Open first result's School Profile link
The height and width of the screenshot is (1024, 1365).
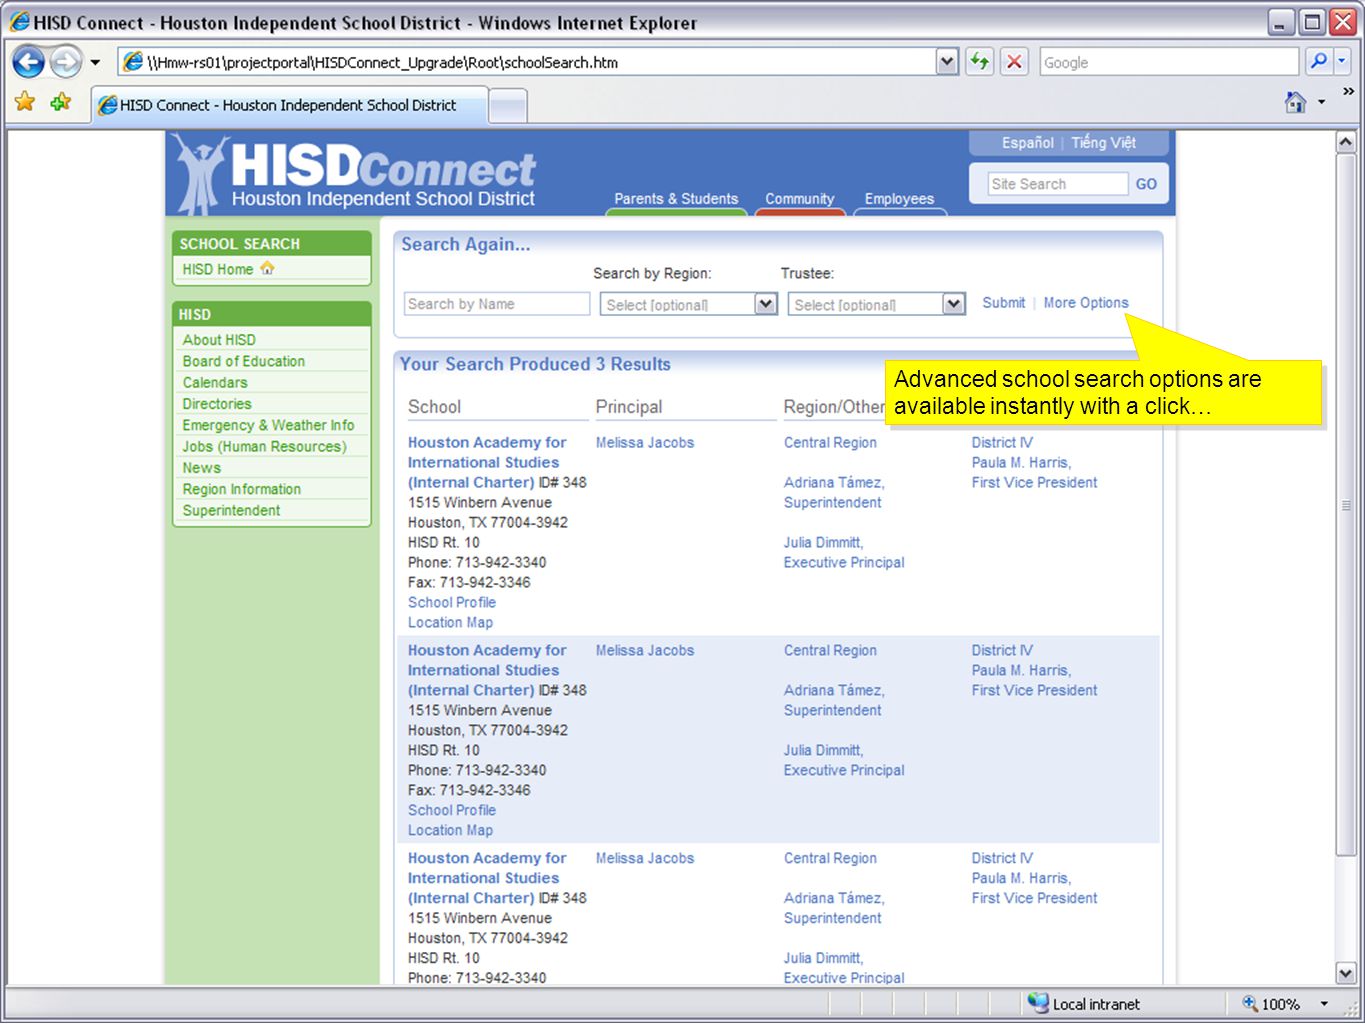452,602
